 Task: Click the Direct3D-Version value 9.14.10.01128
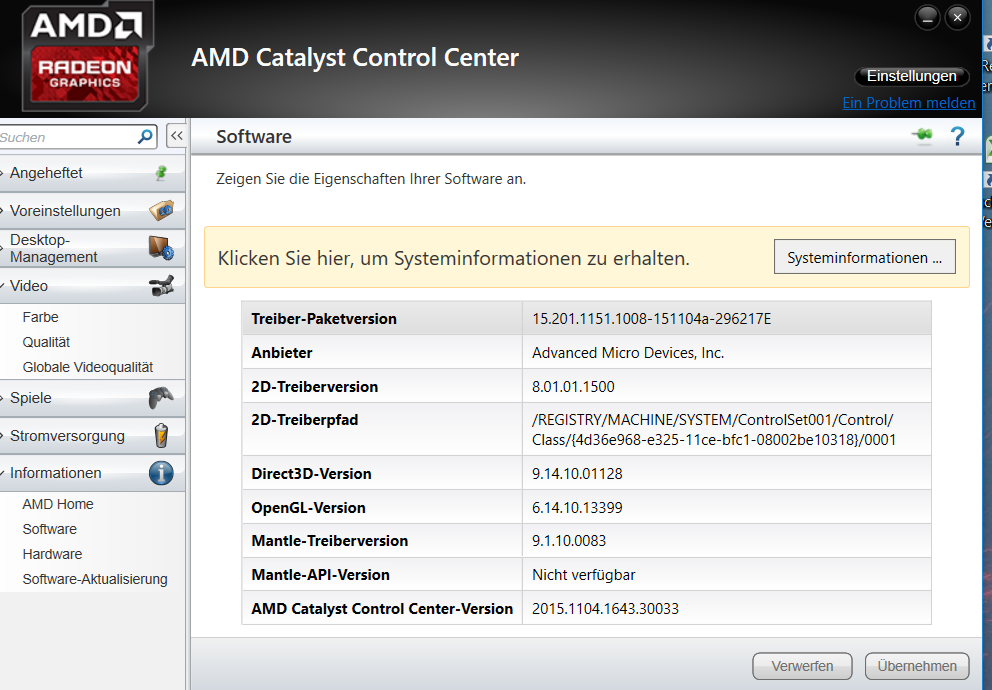tap(577, 474)
